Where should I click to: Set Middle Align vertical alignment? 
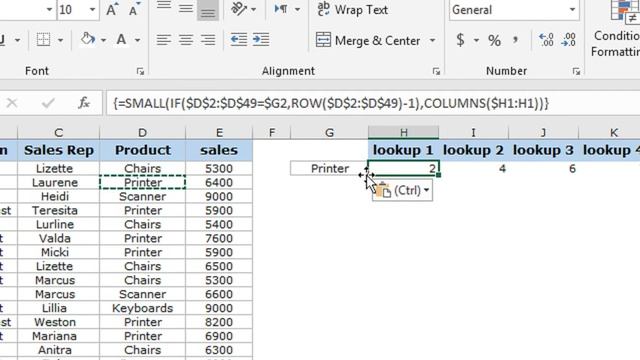[x=186, y=8]
